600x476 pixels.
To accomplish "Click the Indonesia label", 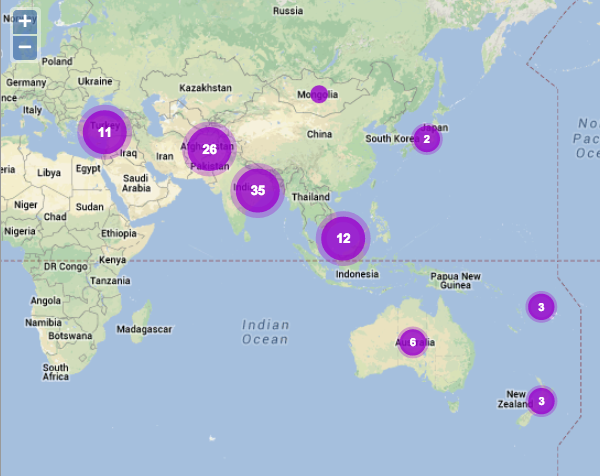I will coord(357,274).
